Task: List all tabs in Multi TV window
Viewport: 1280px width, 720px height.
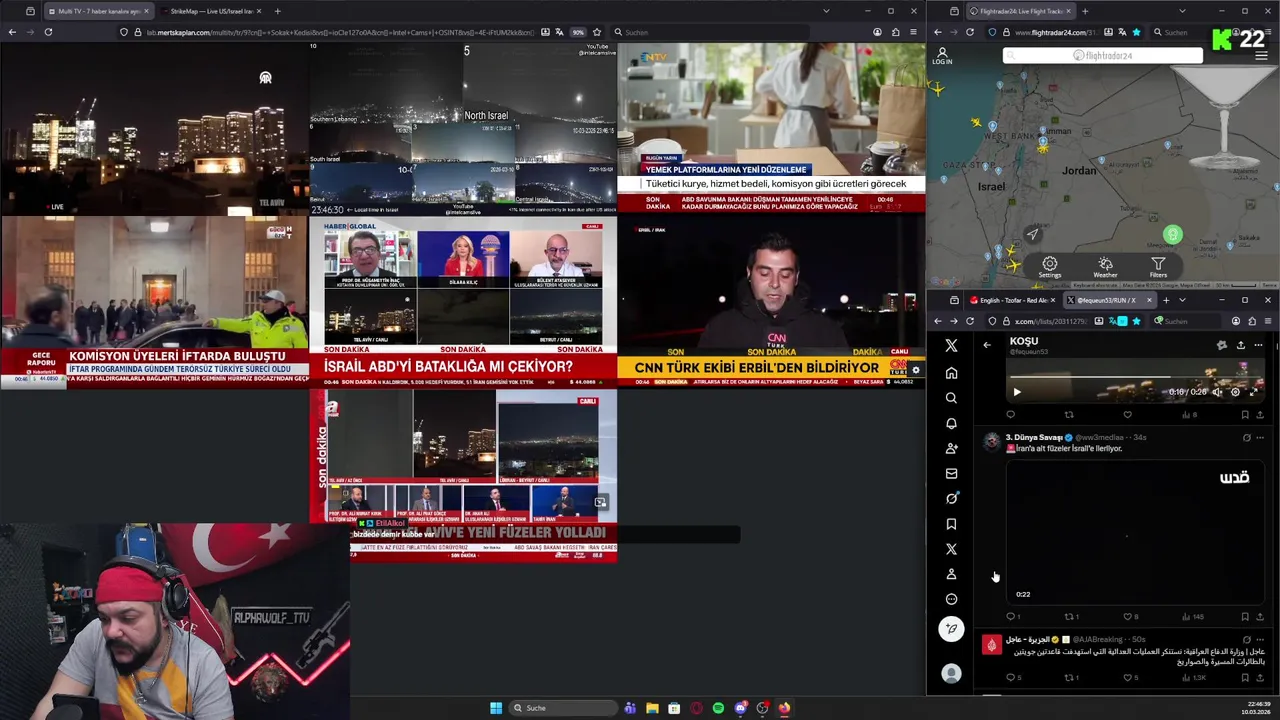Action: pos(826,11)
